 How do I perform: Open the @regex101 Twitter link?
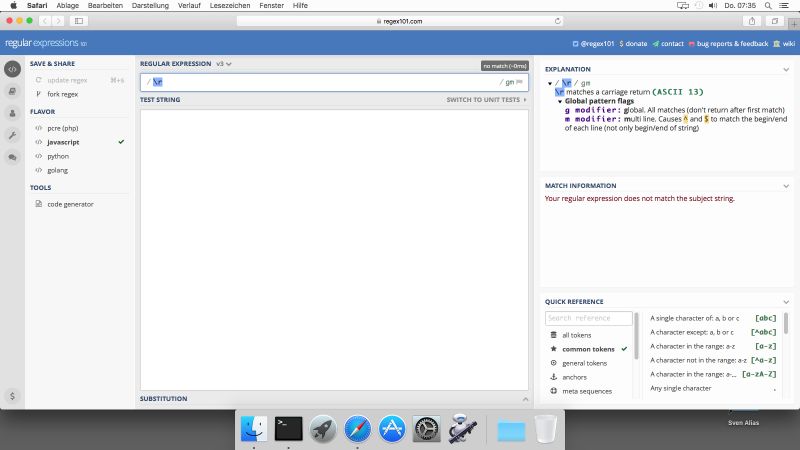[593, 44]
